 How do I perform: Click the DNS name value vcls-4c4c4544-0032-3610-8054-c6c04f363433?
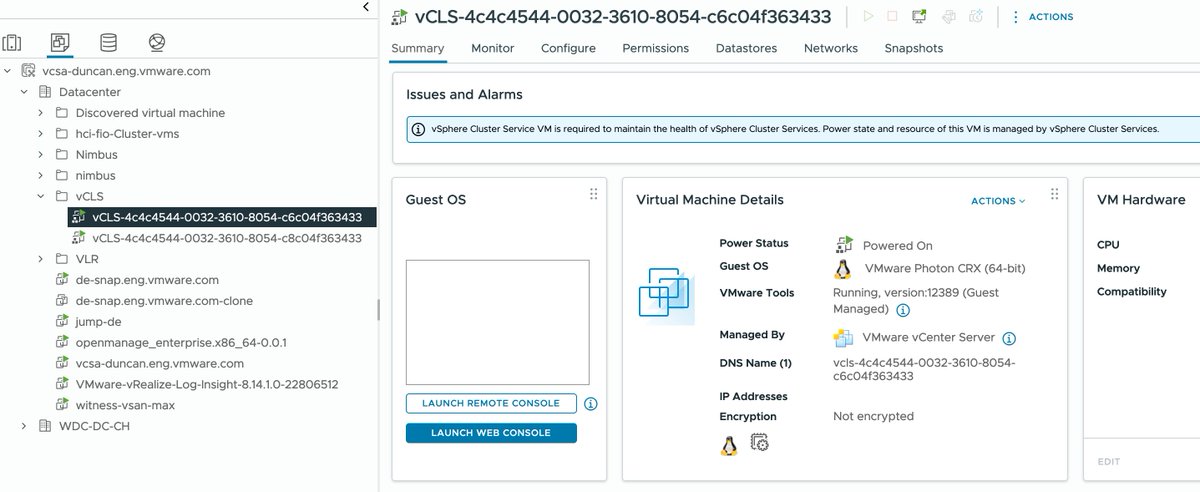[x=924, y=370]
